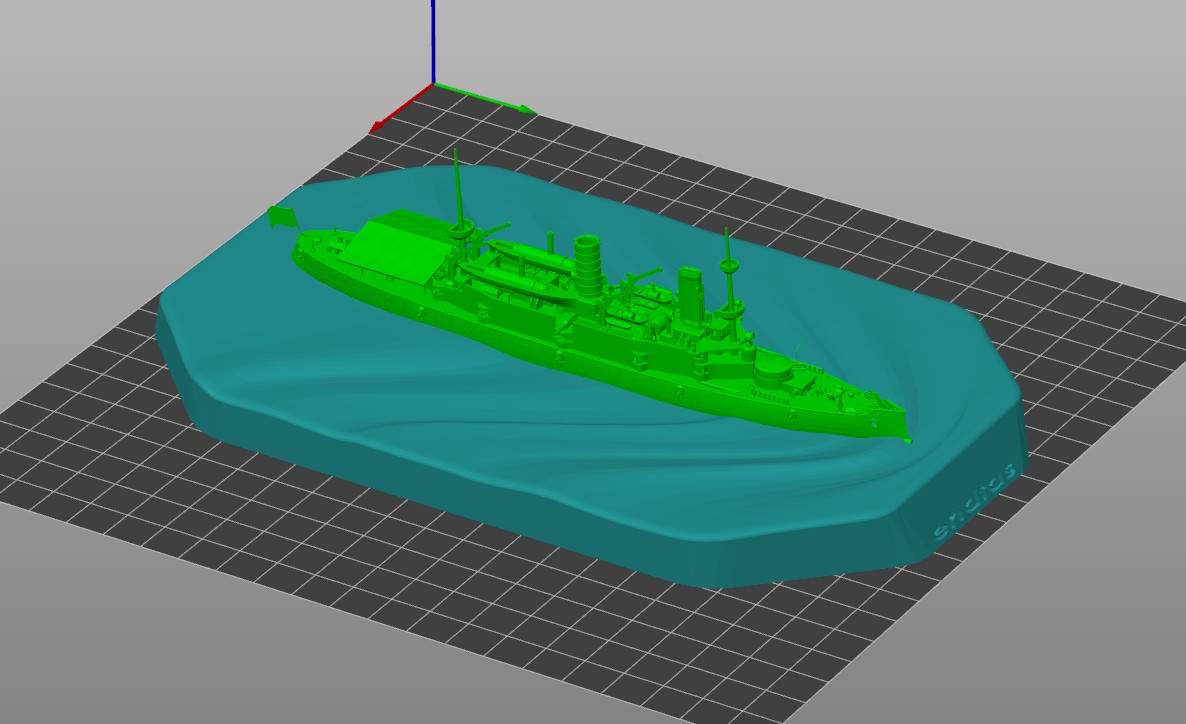
Task: Click the flag at the ship's stern
Action: coord(279,216)
